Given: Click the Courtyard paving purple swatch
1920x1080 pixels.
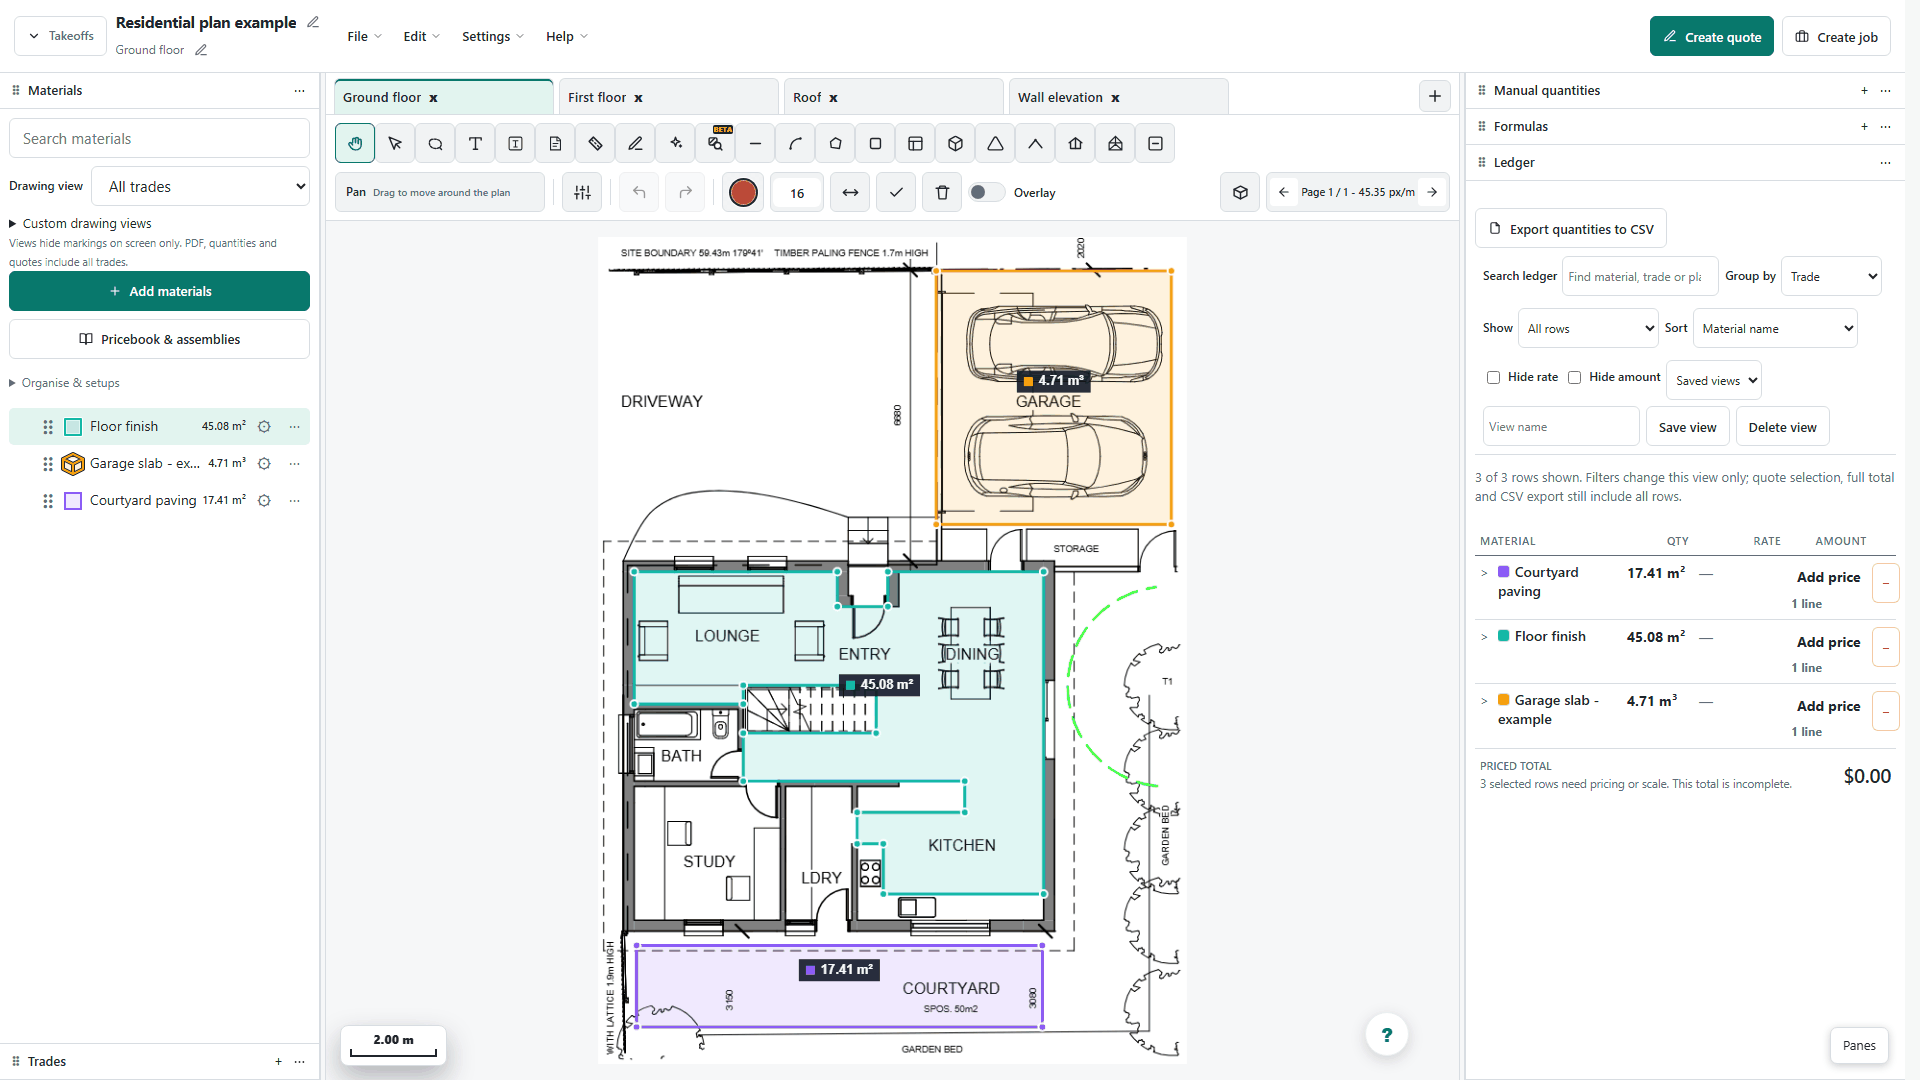Looking at the screenshot, I should coord(73,501).
